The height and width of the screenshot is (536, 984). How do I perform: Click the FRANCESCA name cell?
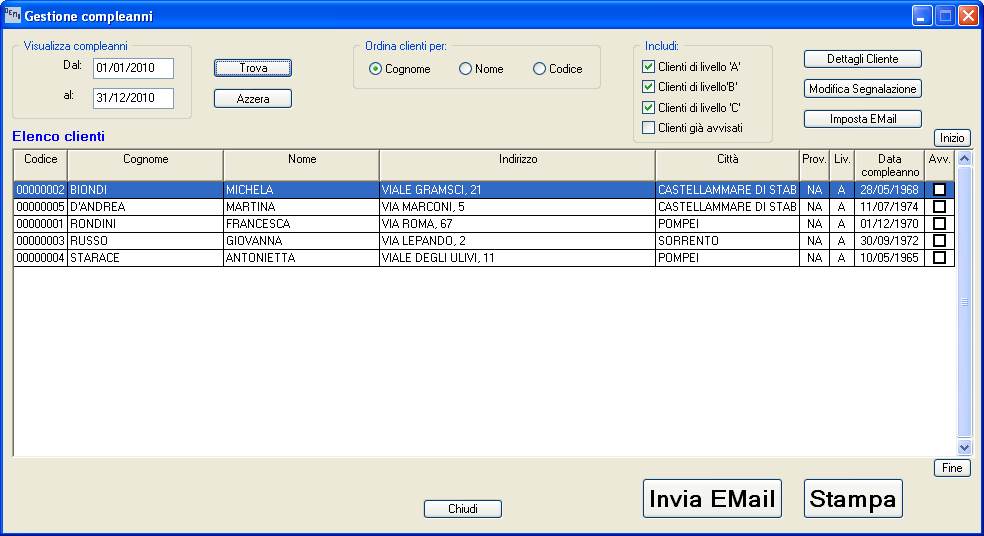[301, 223]
